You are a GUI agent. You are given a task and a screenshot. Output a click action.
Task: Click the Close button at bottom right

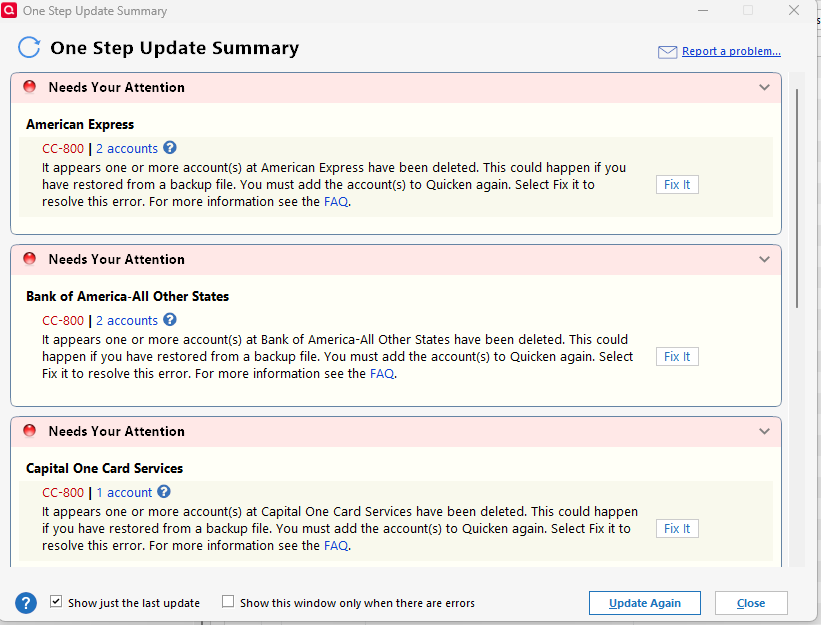pos(751,603)
